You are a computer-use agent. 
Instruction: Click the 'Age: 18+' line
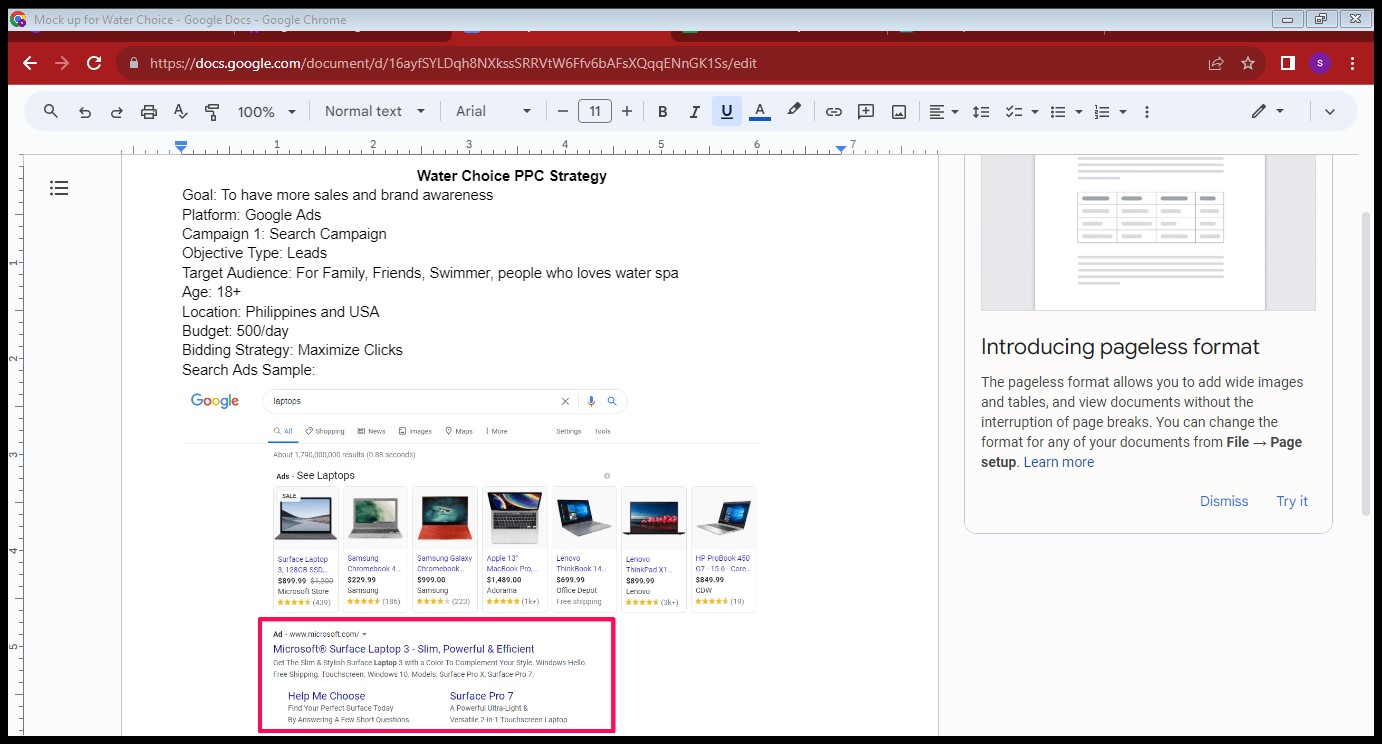pos(212,292)
